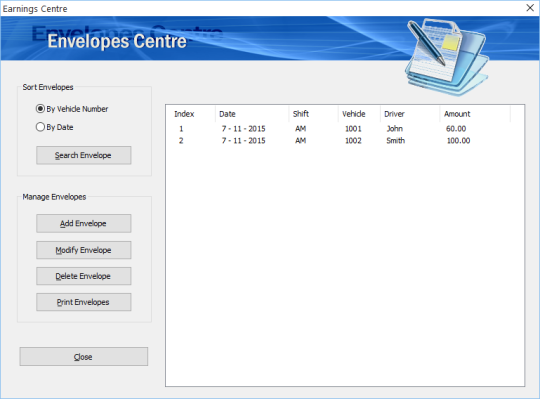Close the Earnings Centre window with X
This screenshot has width=540, height=399.
(x=530, y=8)
